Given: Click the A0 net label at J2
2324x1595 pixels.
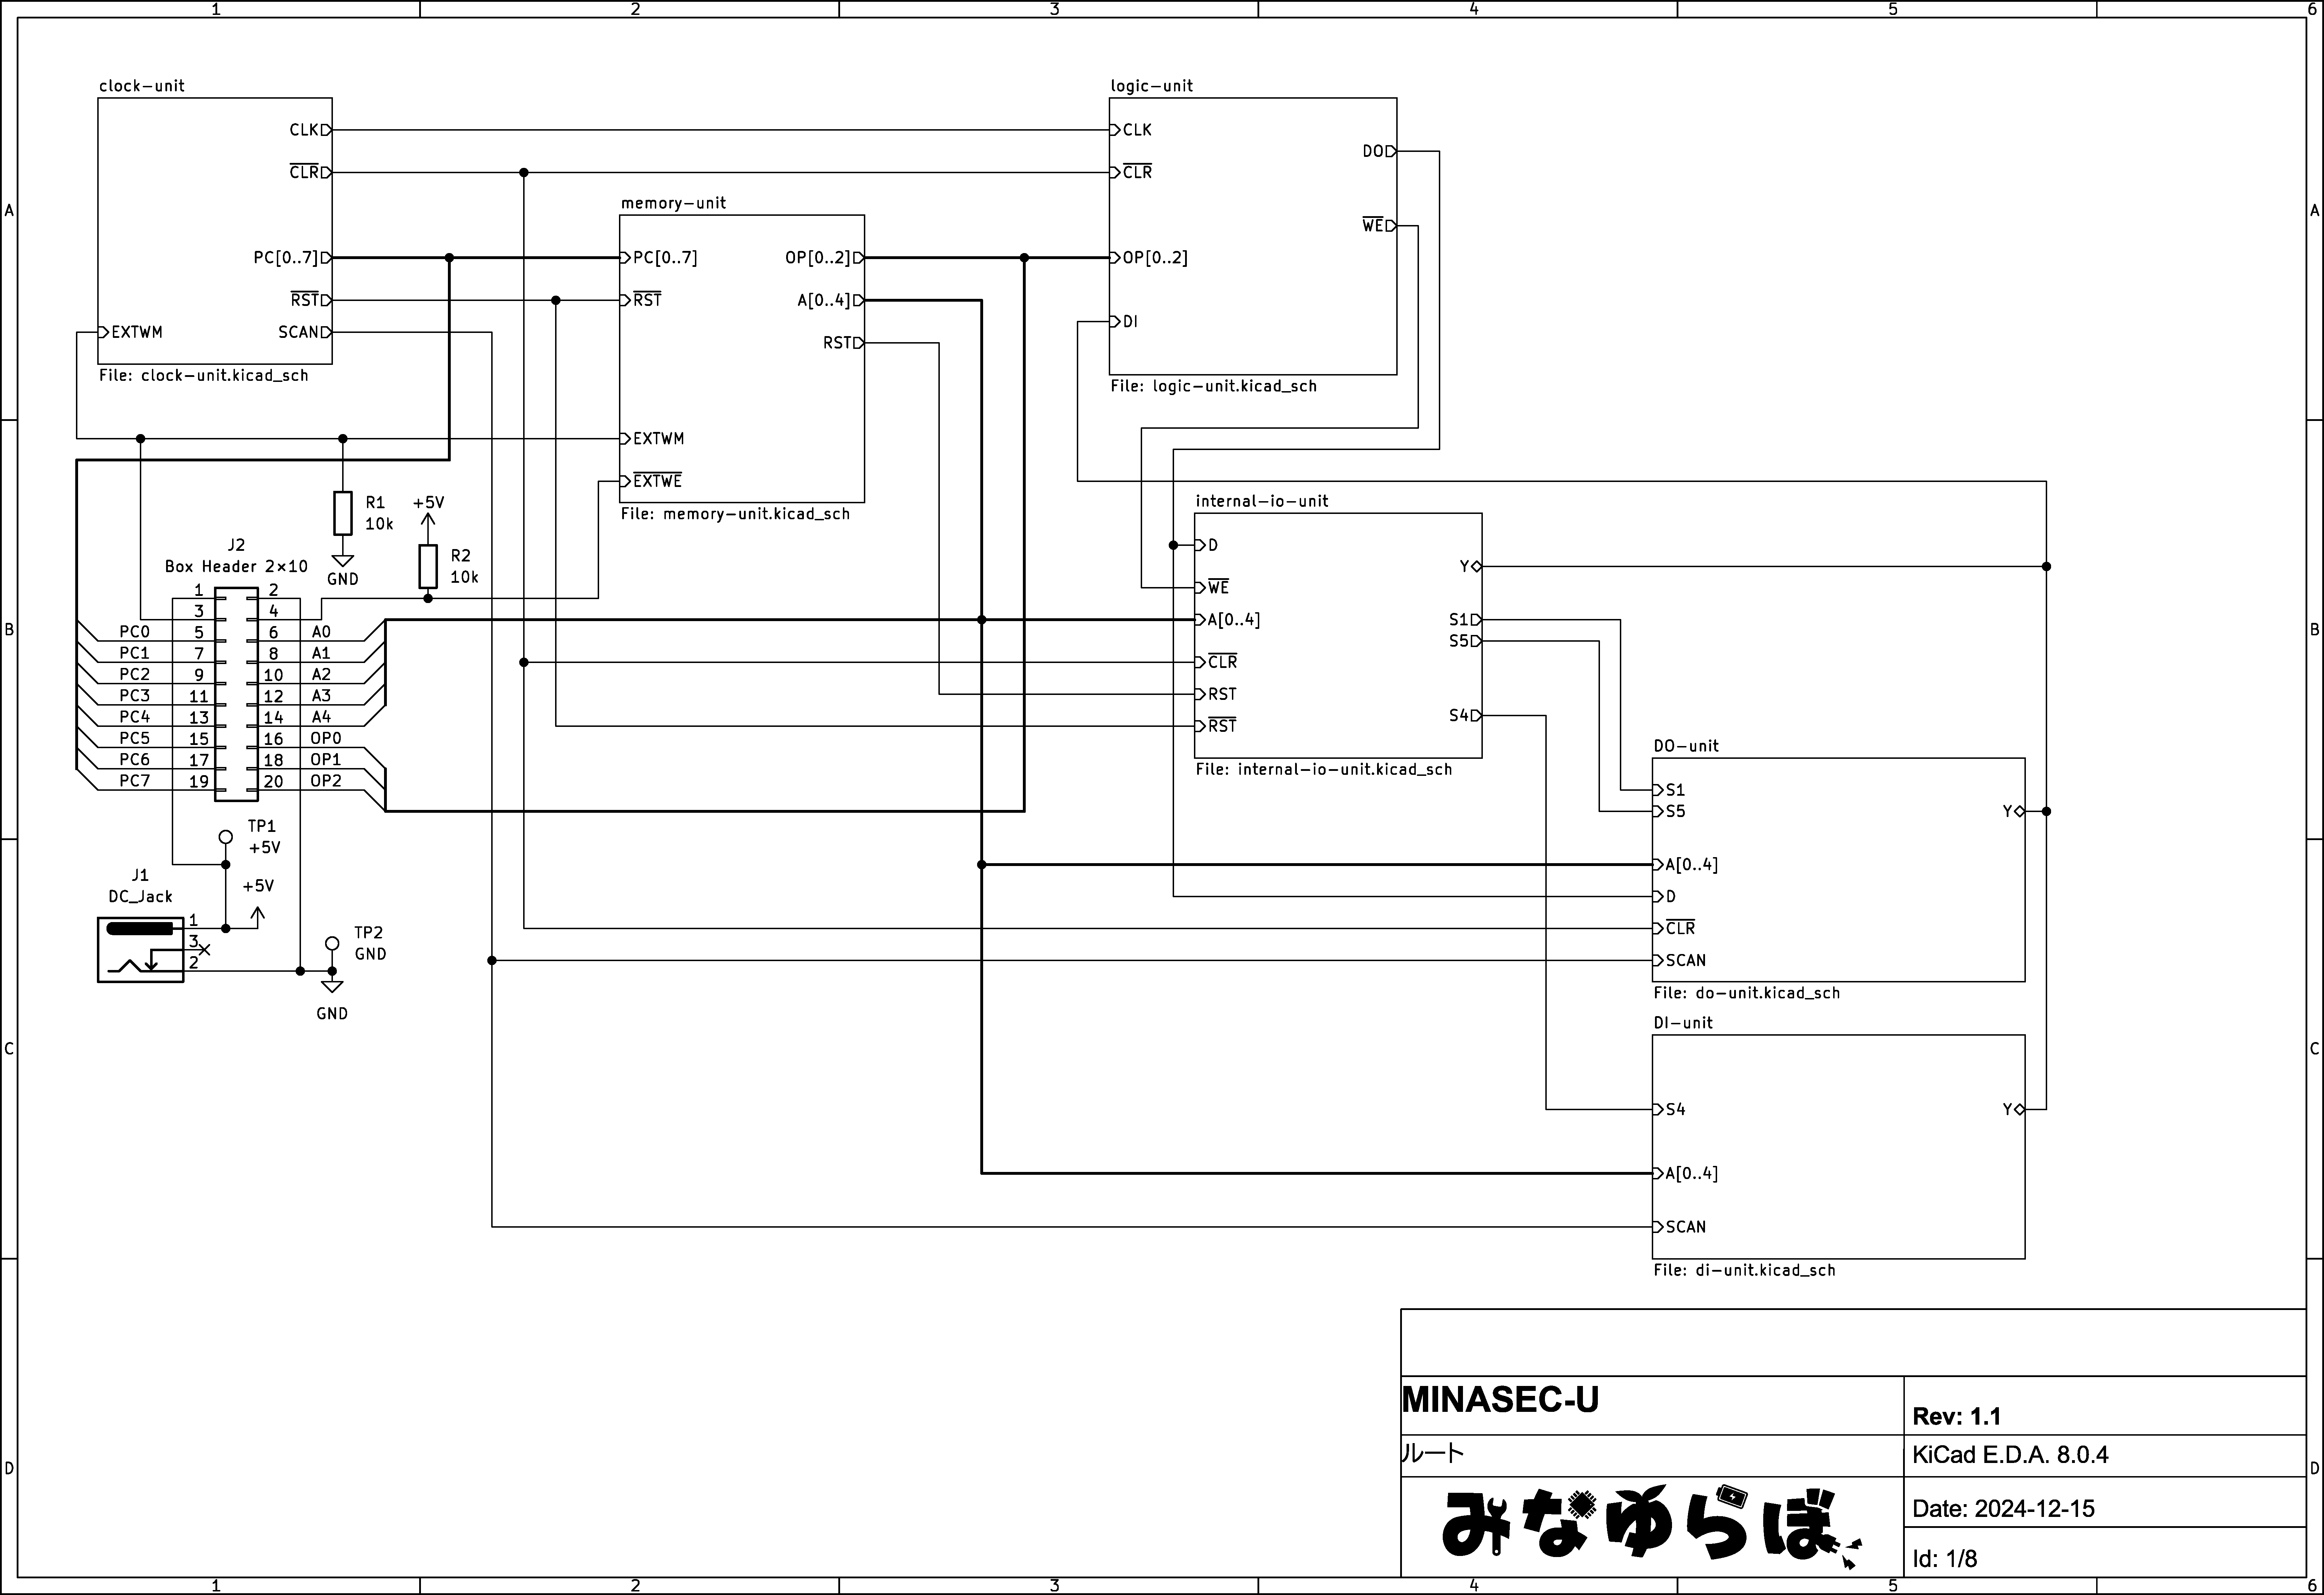Looking at the screenshot, I should pyautogui.click(x=321, y=632).
